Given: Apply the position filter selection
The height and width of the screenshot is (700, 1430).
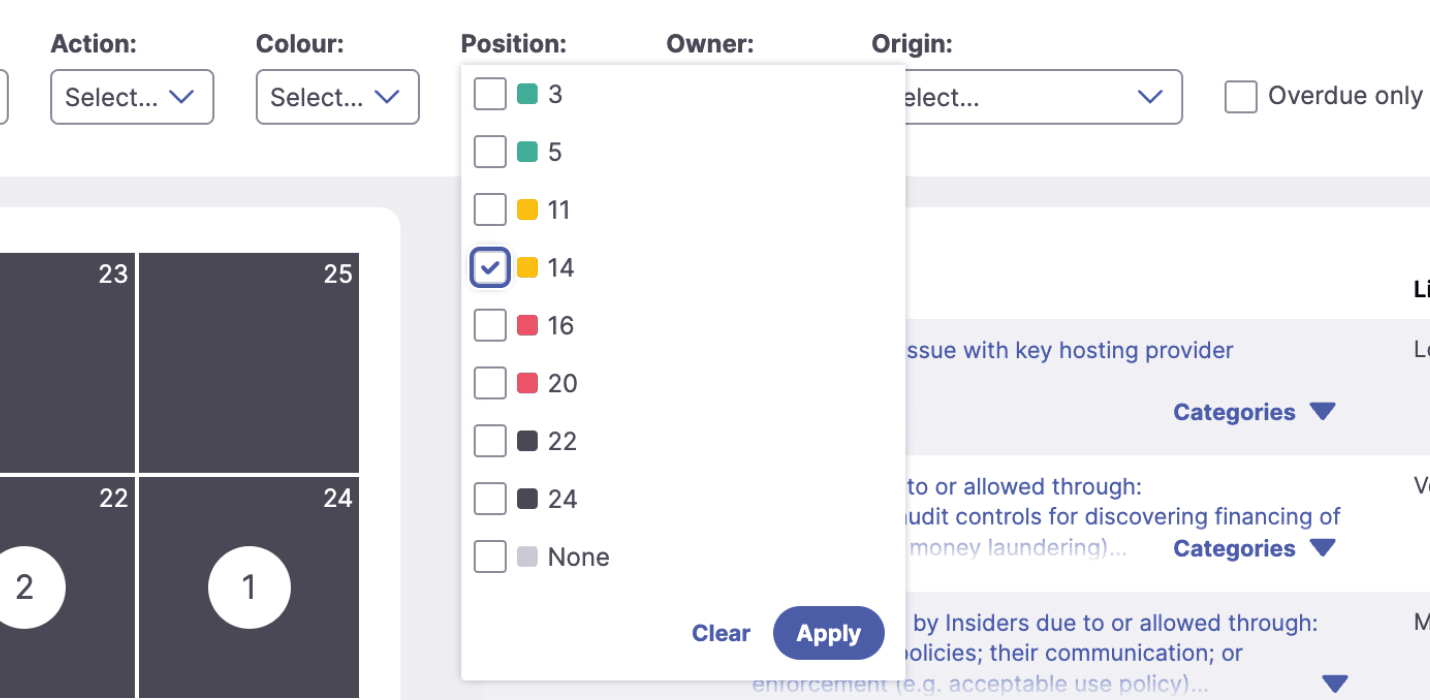Looking at the screenshot, I should (x=828, y=632).
